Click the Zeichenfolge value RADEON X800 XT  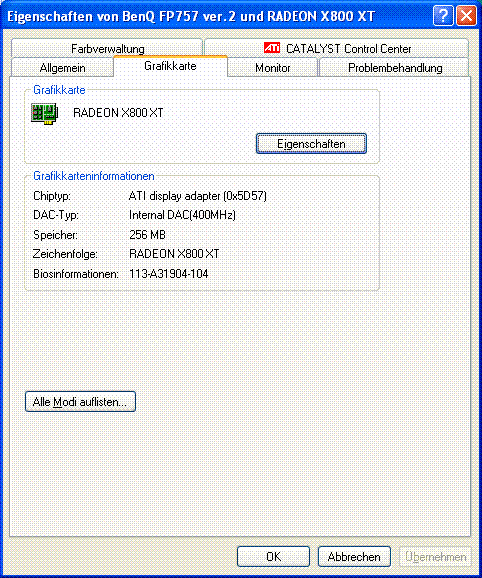coord(174,254)
